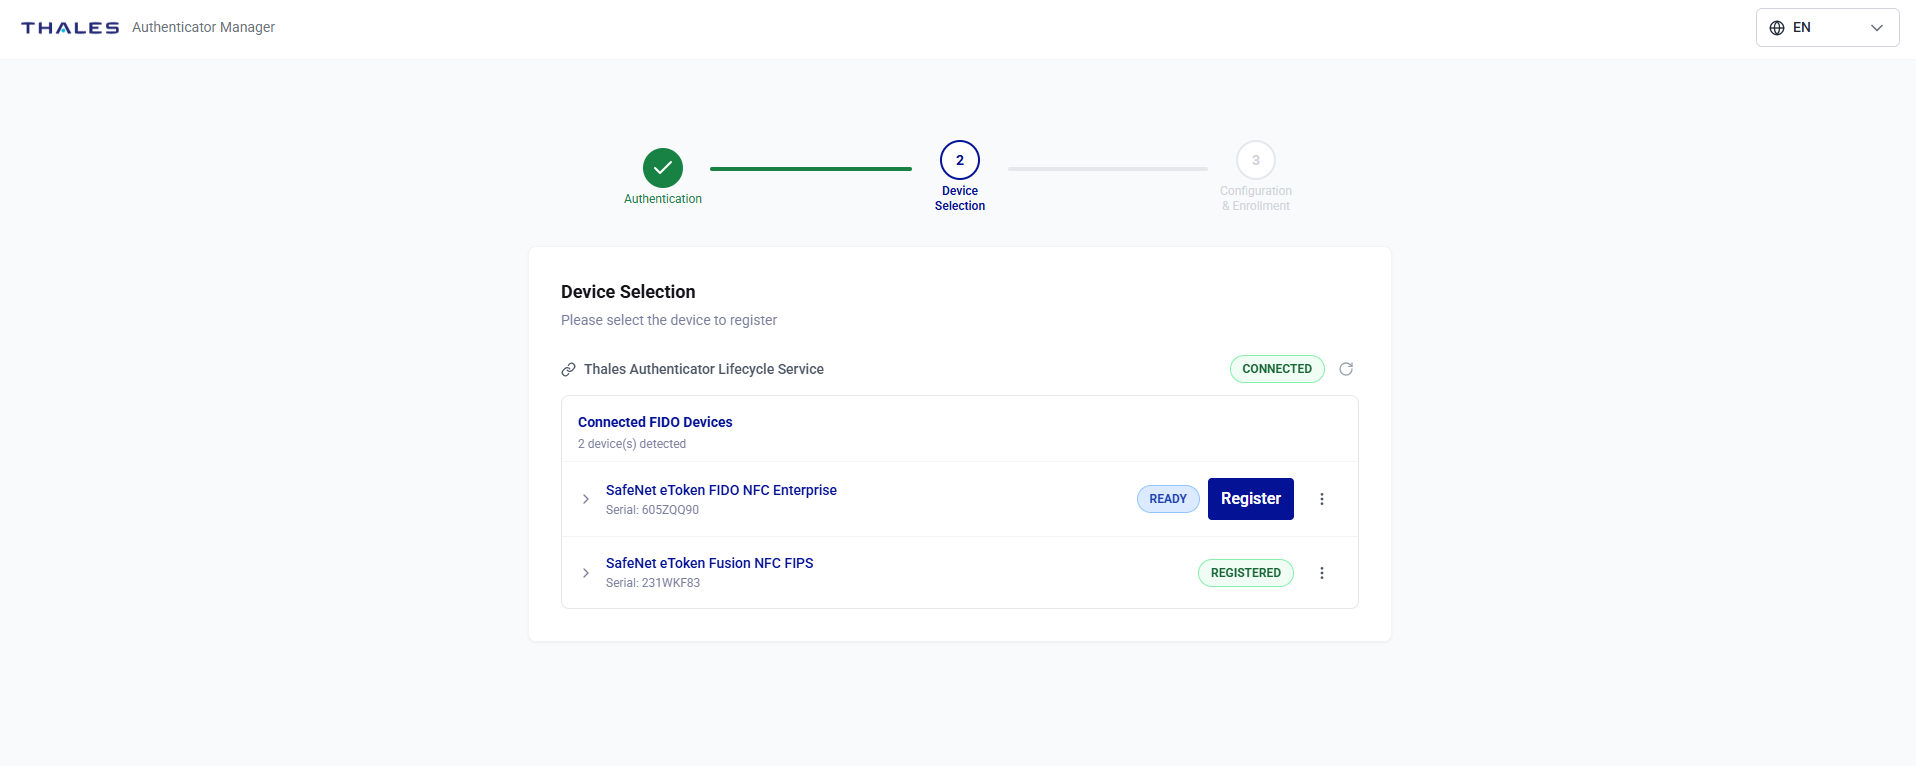Click the Thales logo

[70, 28]
